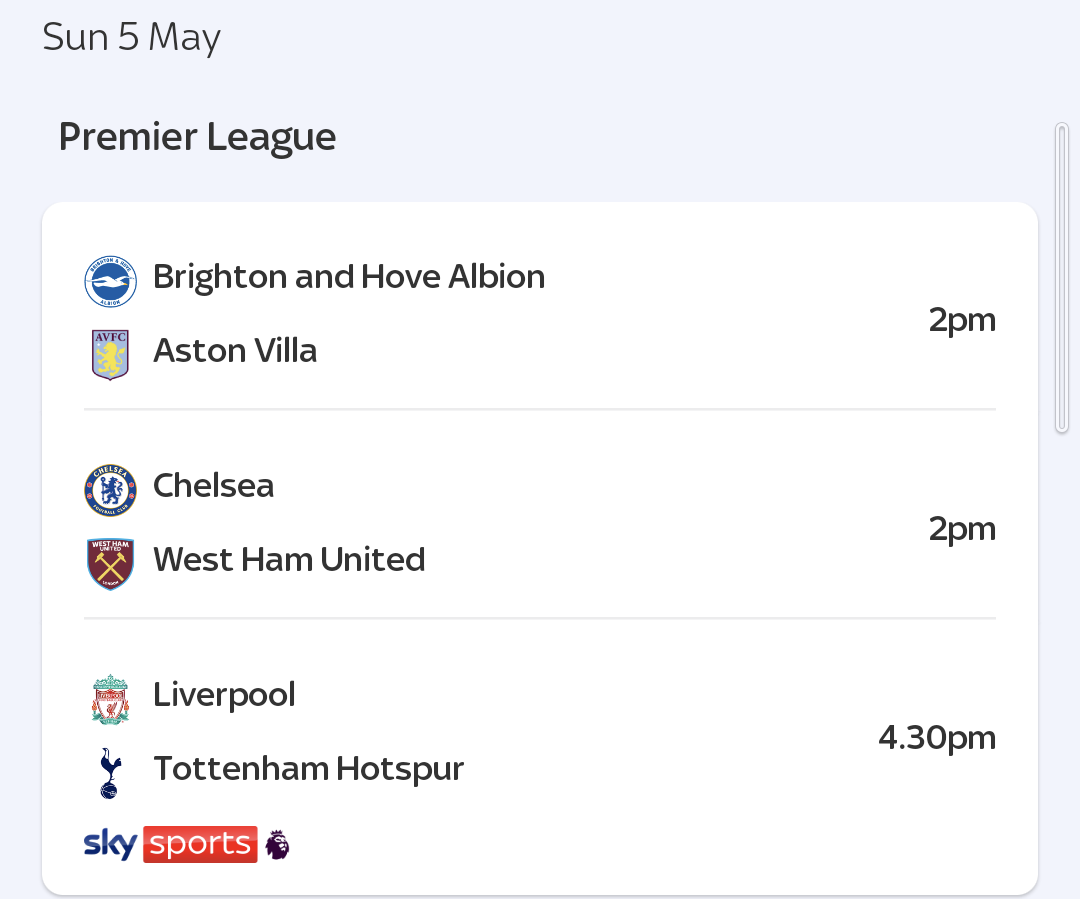Click the 2pm Brighton fixture kick-off time
The image size is (1080, 899).
pyautogui.click(x=962, y=320)
